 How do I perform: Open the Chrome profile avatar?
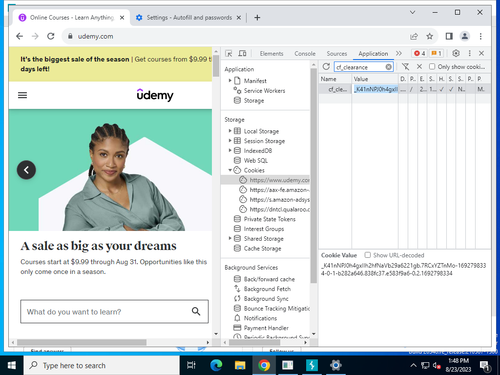(465, 36)
